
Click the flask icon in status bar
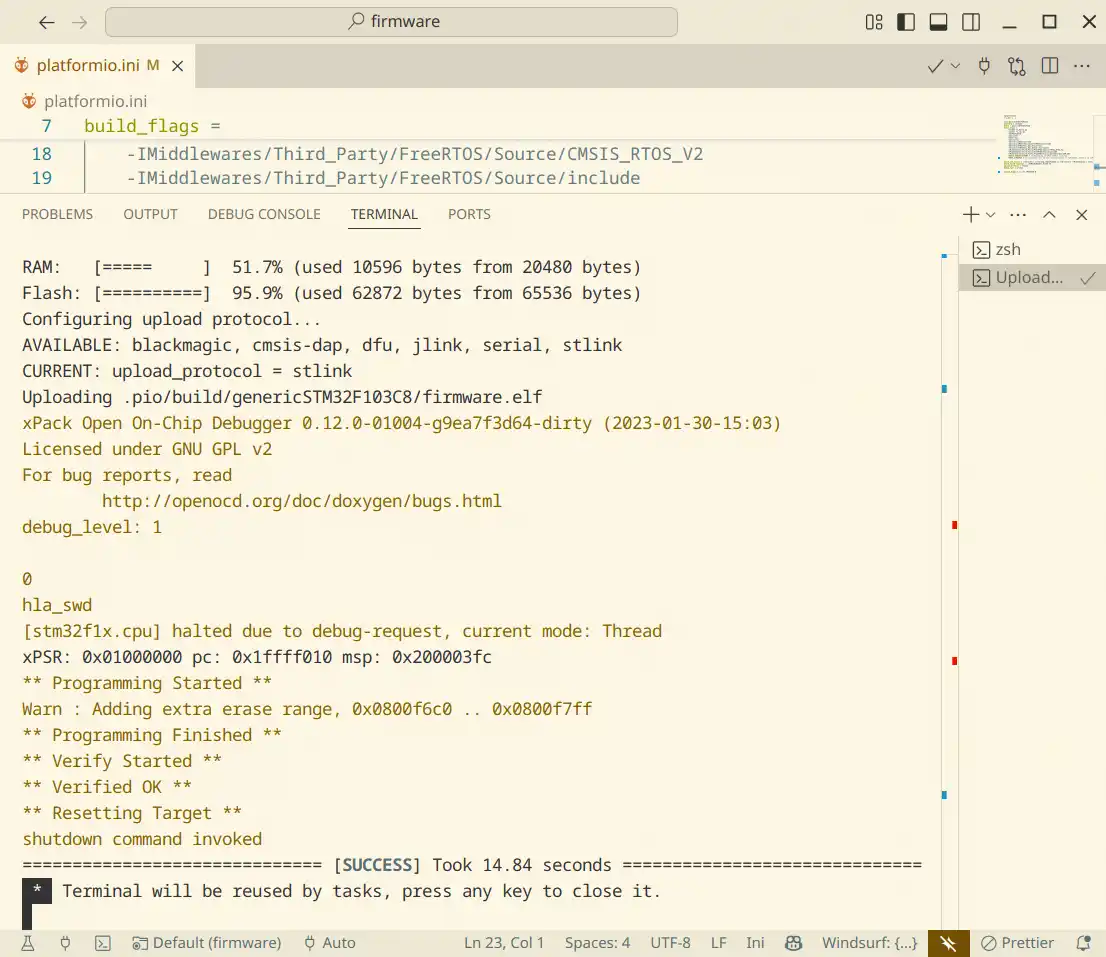coord(28,944)
